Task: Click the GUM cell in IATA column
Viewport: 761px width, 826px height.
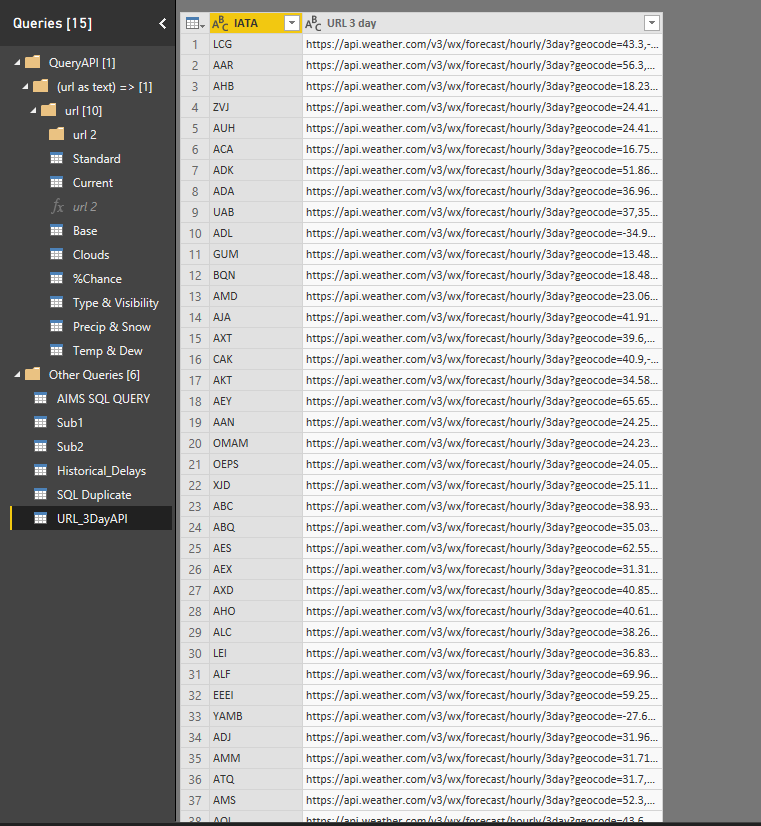Action: (x=256, y=254)
